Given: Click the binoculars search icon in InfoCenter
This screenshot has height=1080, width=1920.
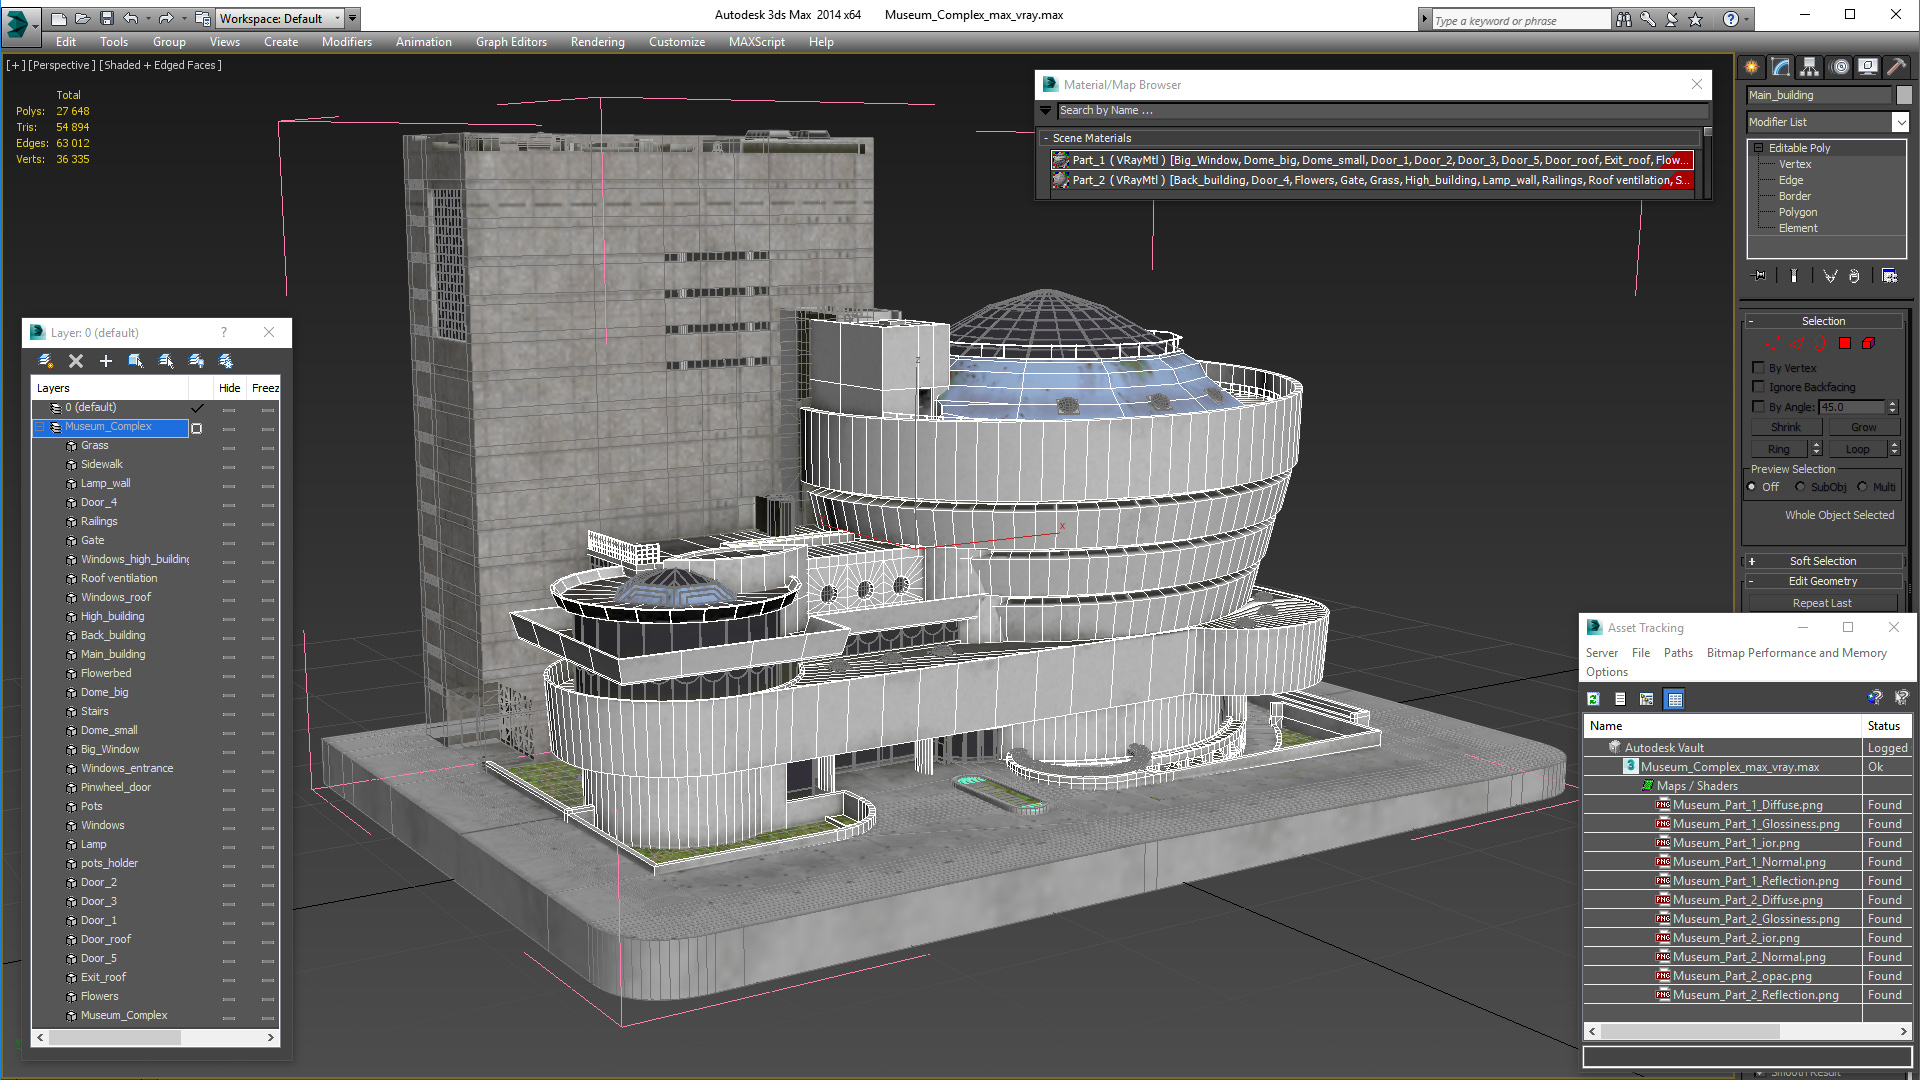Looking at the screenshot, I should click(1624, 19).
